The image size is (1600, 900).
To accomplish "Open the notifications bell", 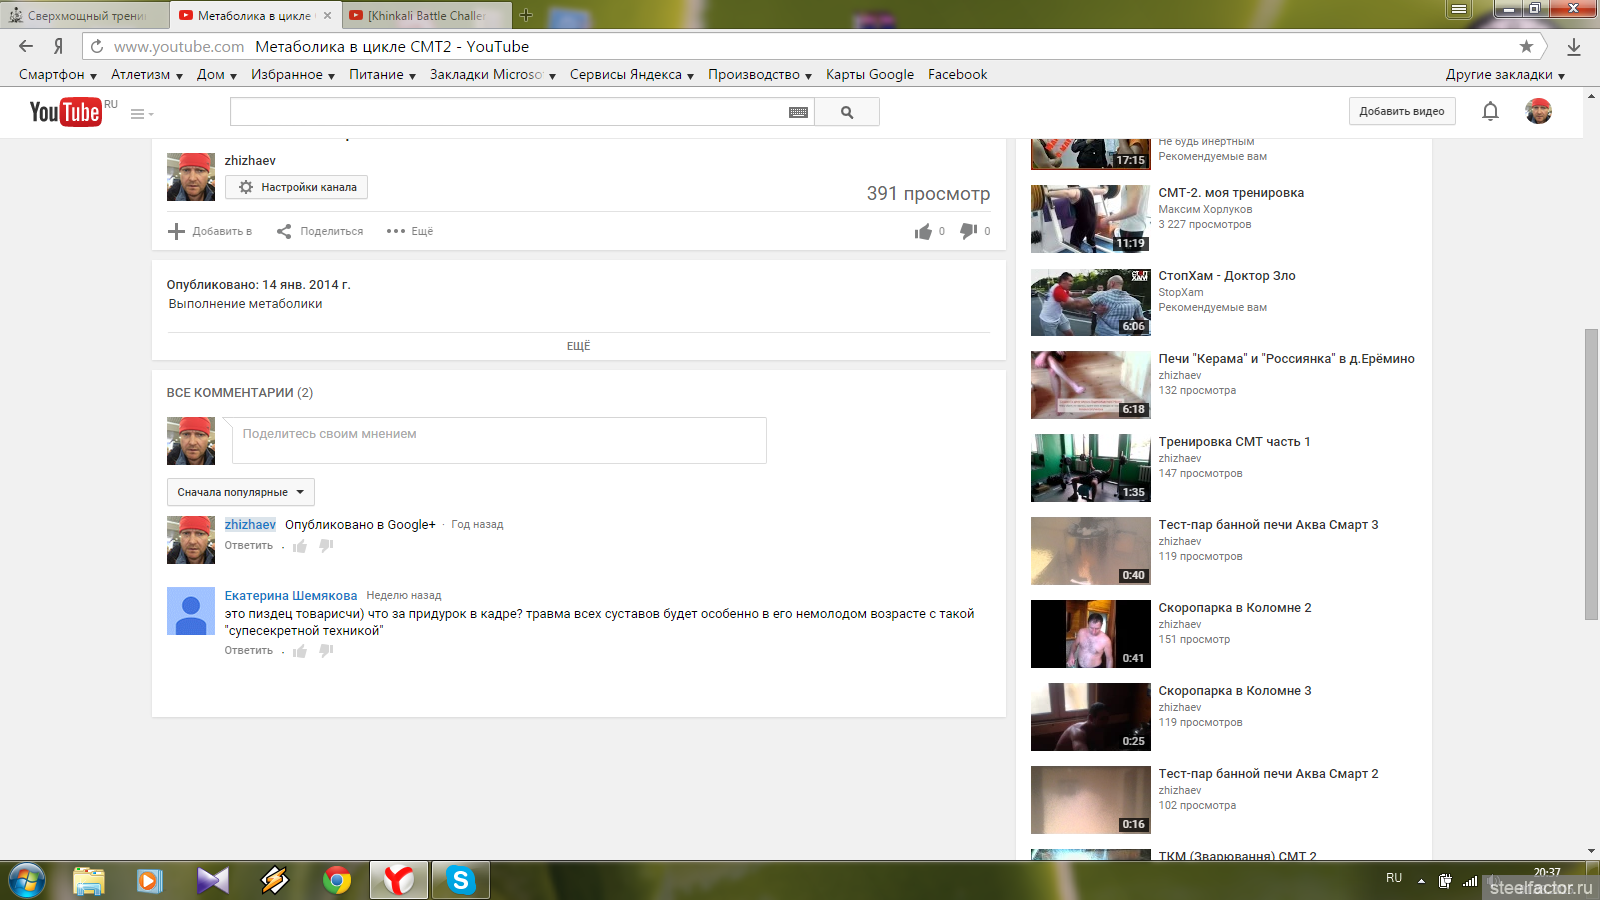I will click(x=1490, y=111).
